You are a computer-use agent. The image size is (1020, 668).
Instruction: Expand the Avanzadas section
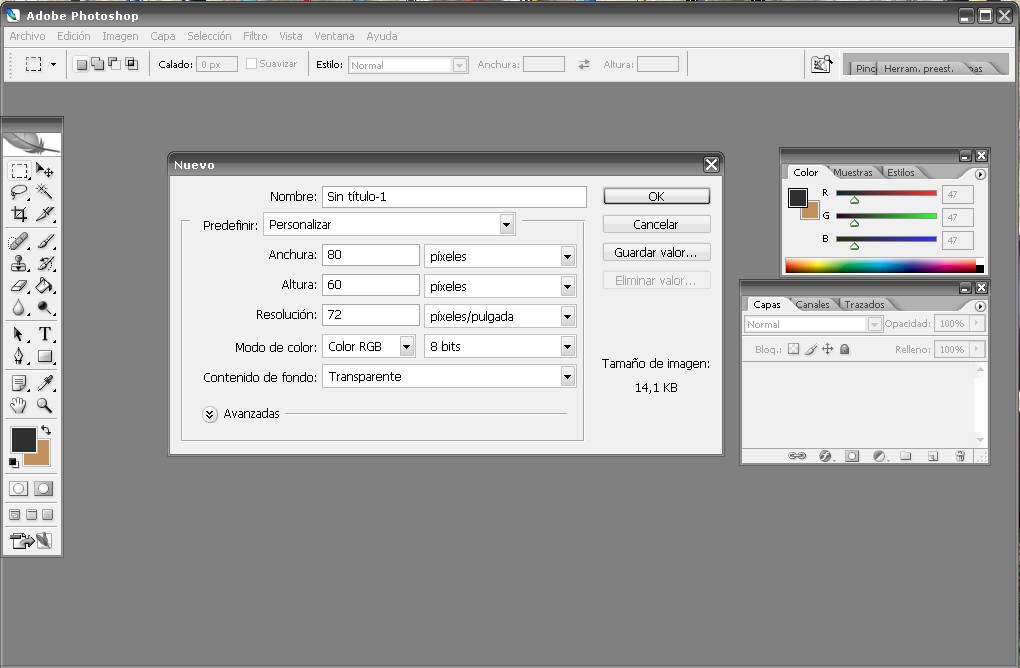tap(209, 414)
